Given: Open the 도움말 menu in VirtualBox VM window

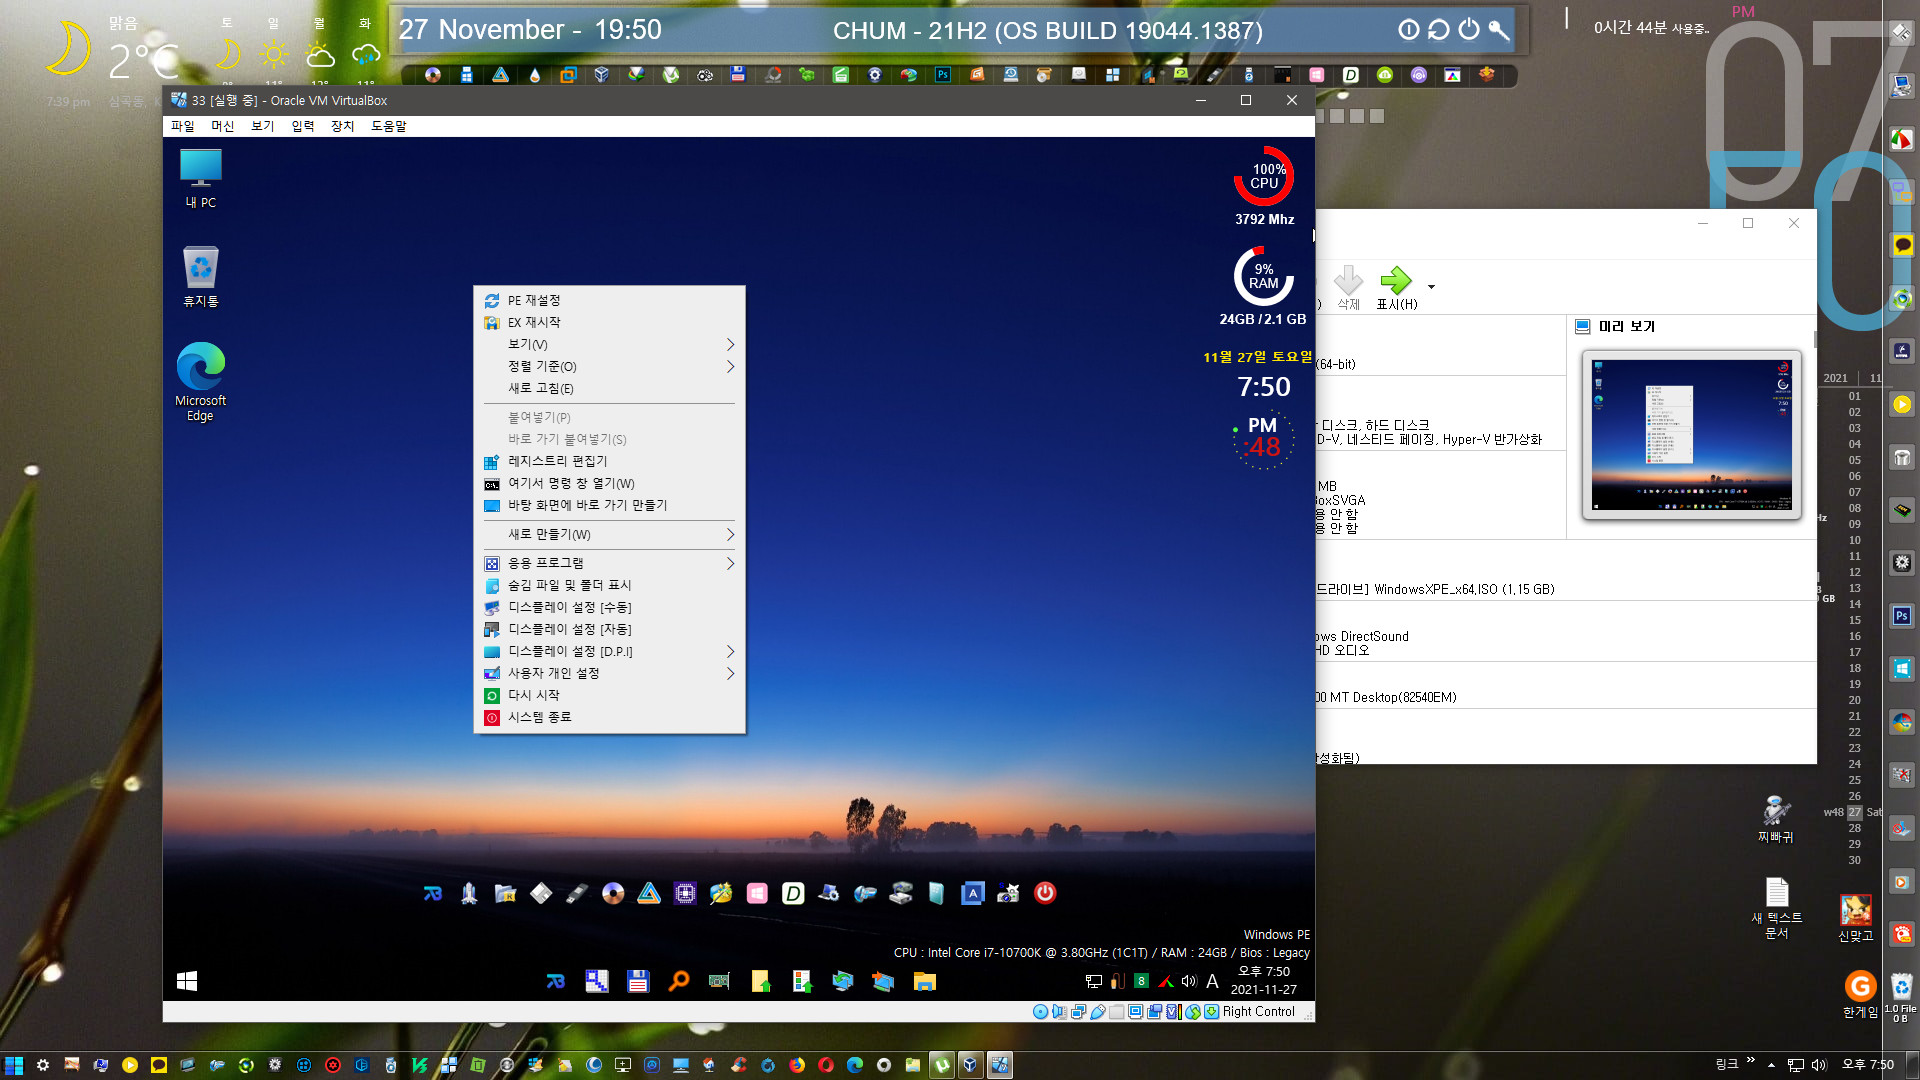Looking at the screenshot, I should [389, 126].
